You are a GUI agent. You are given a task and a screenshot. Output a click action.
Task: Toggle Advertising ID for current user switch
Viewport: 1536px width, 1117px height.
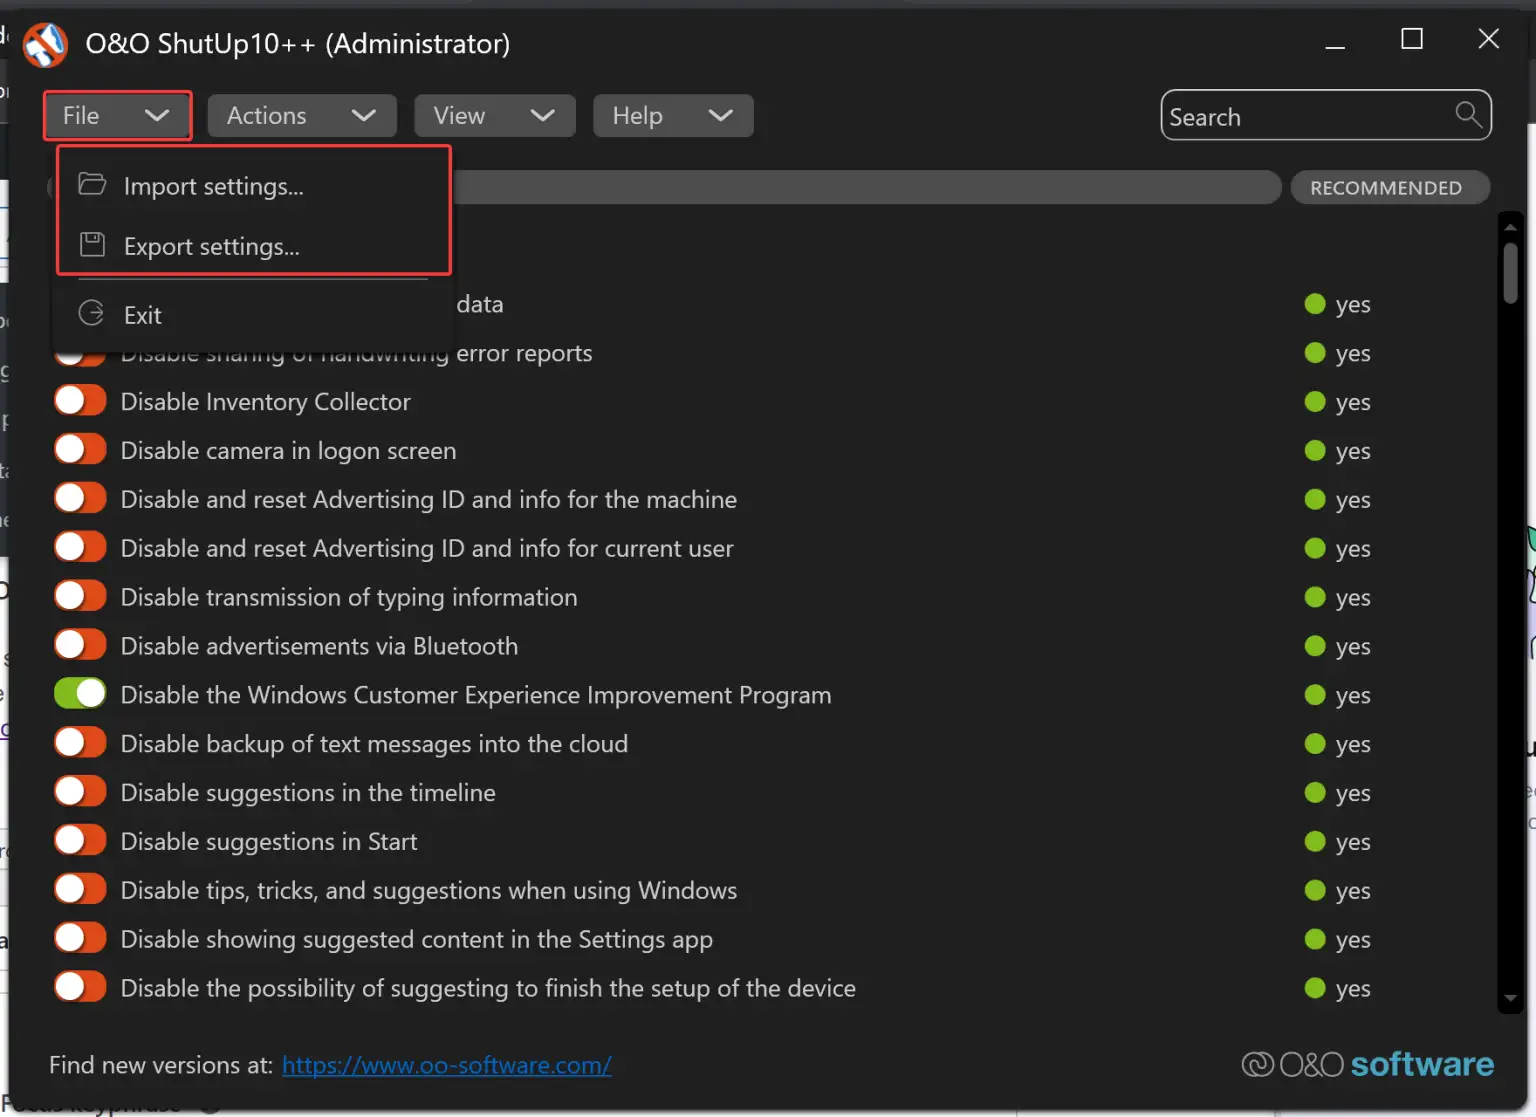click(80, 548)
